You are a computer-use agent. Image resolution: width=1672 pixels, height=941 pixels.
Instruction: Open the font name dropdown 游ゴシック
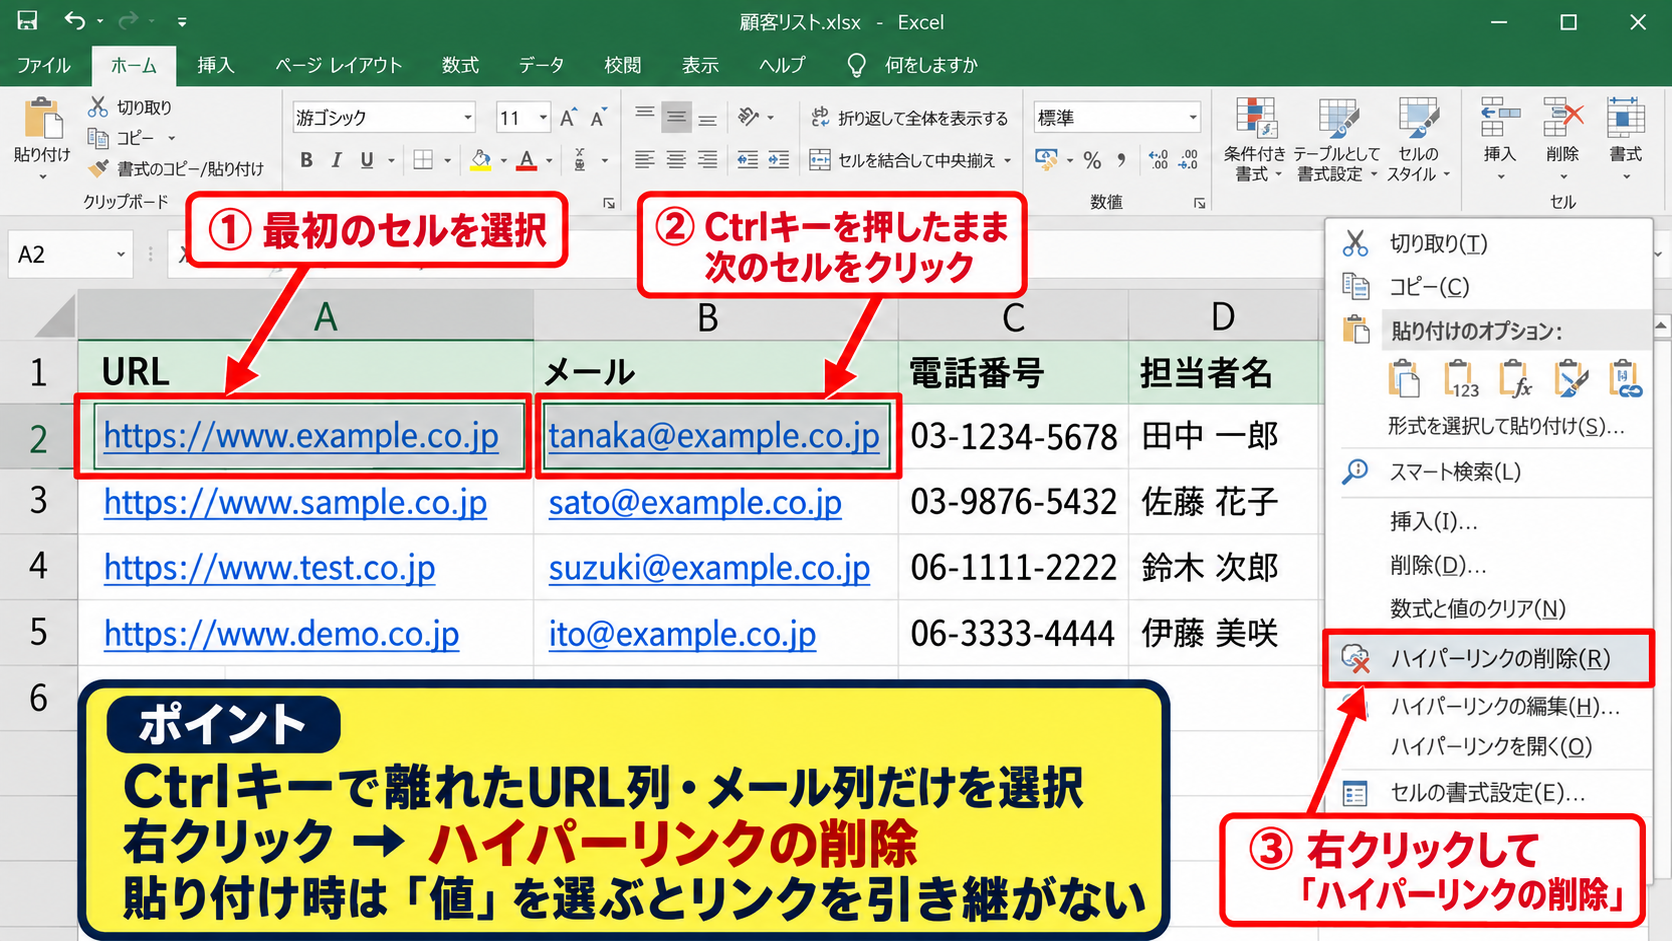[x=467, y=118]
